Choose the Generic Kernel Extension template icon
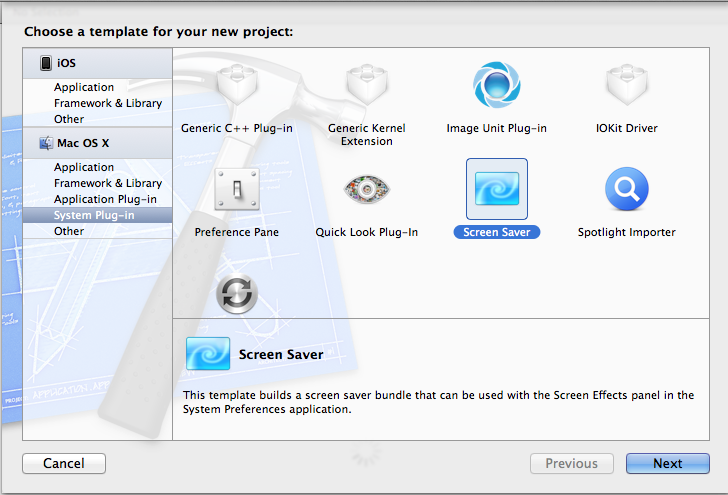The width and height of the screenshot is (728, 495). pyautogui.click(x=367, y=85)
